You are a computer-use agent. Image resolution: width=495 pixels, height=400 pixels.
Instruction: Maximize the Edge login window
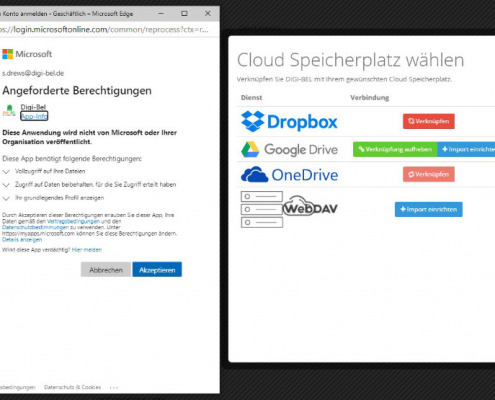point(184,14)
